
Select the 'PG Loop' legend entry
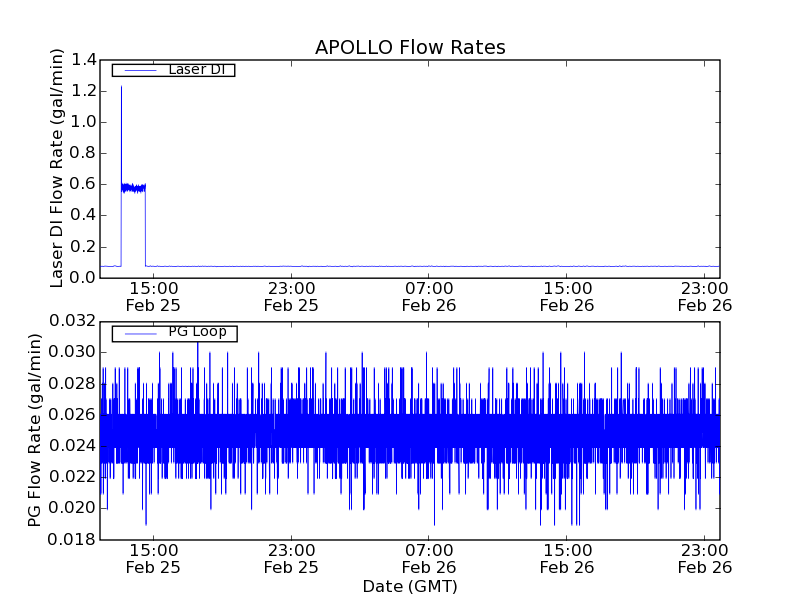pos(174,333)
